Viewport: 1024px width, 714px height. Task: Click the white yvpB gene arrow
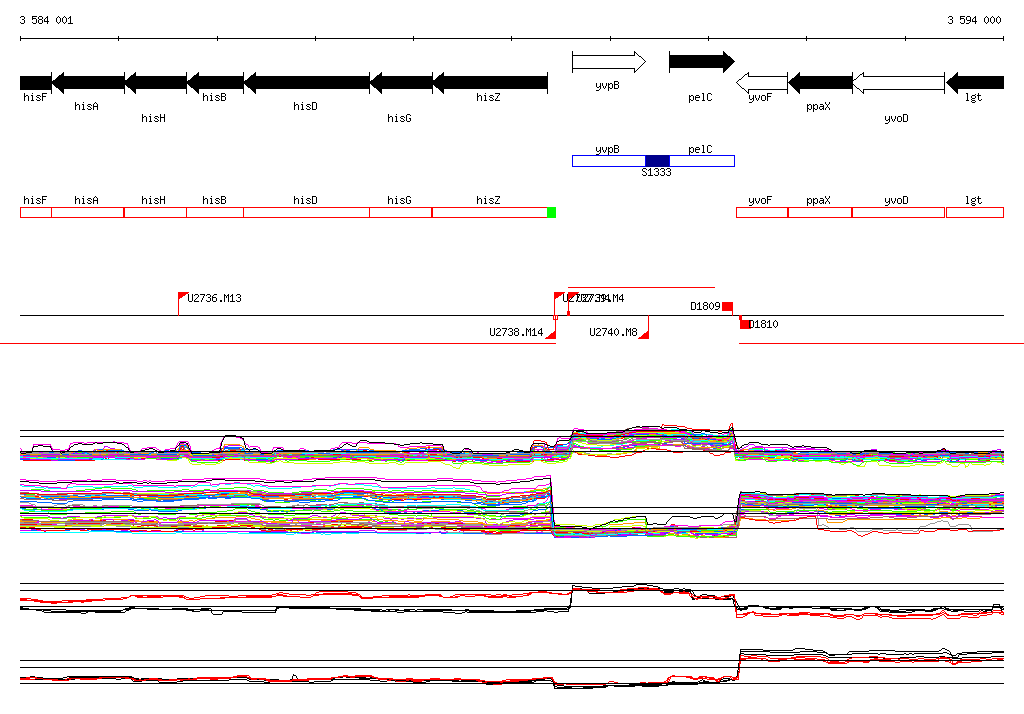pos(608,62)
